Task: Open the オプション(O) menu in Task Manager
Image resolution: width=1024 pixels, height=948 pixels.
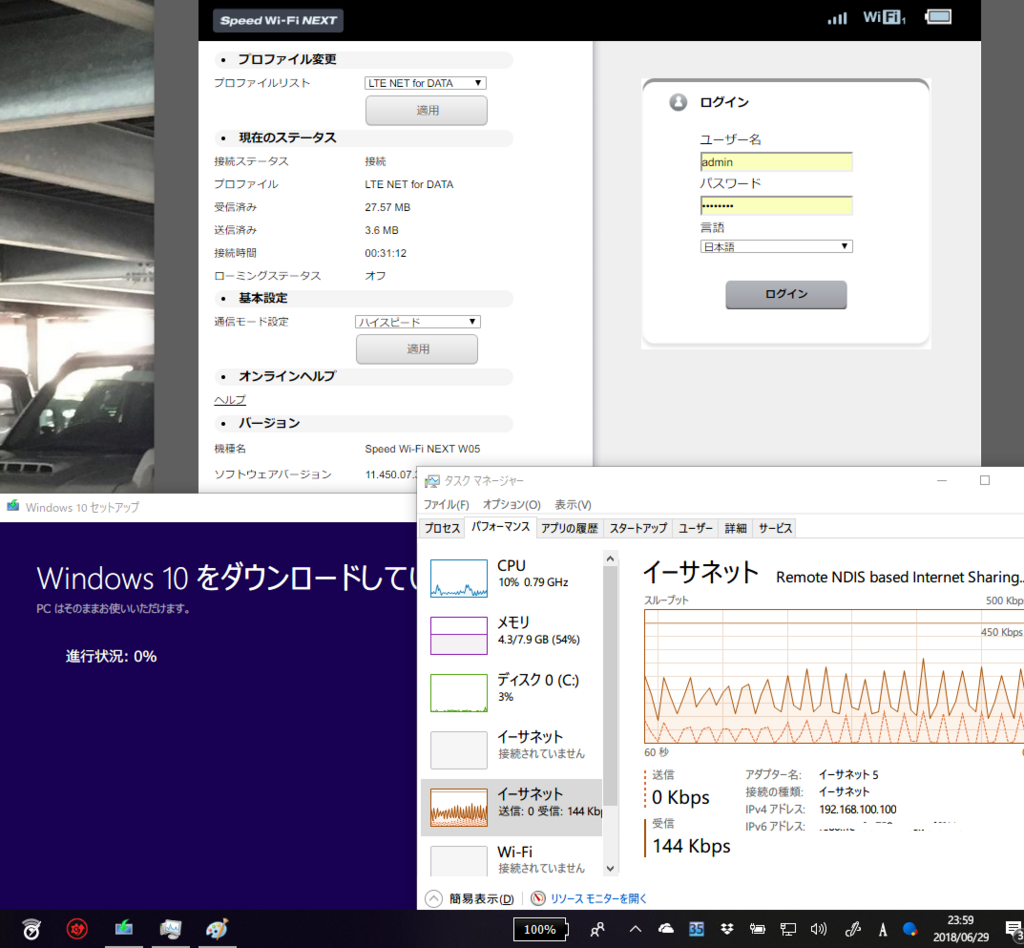Action: click(511, 505)
